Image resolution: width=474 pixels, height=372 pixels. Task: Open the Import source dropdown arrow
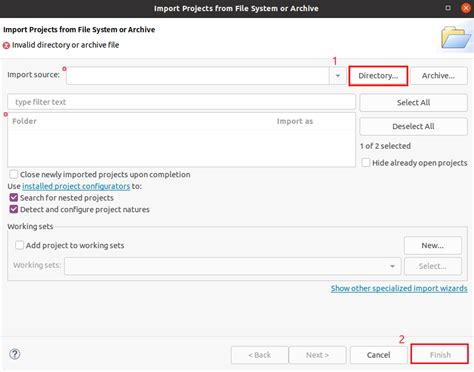point(338,76)
